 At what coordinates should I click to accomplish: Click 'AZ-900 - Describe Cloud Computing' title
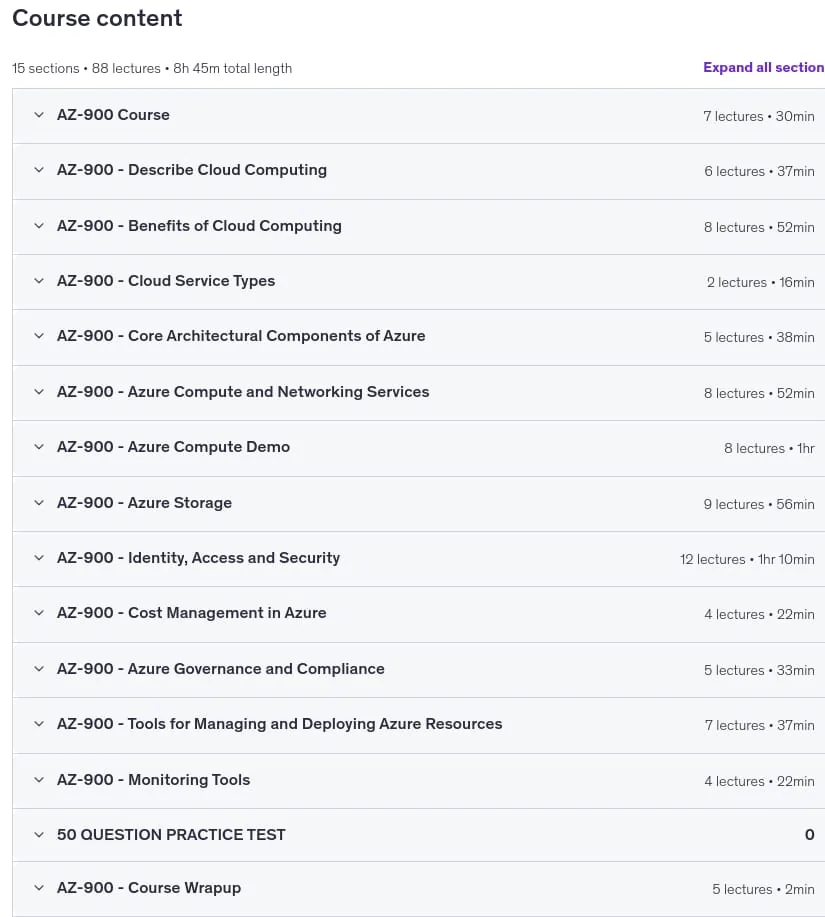[x=192, y=170]
